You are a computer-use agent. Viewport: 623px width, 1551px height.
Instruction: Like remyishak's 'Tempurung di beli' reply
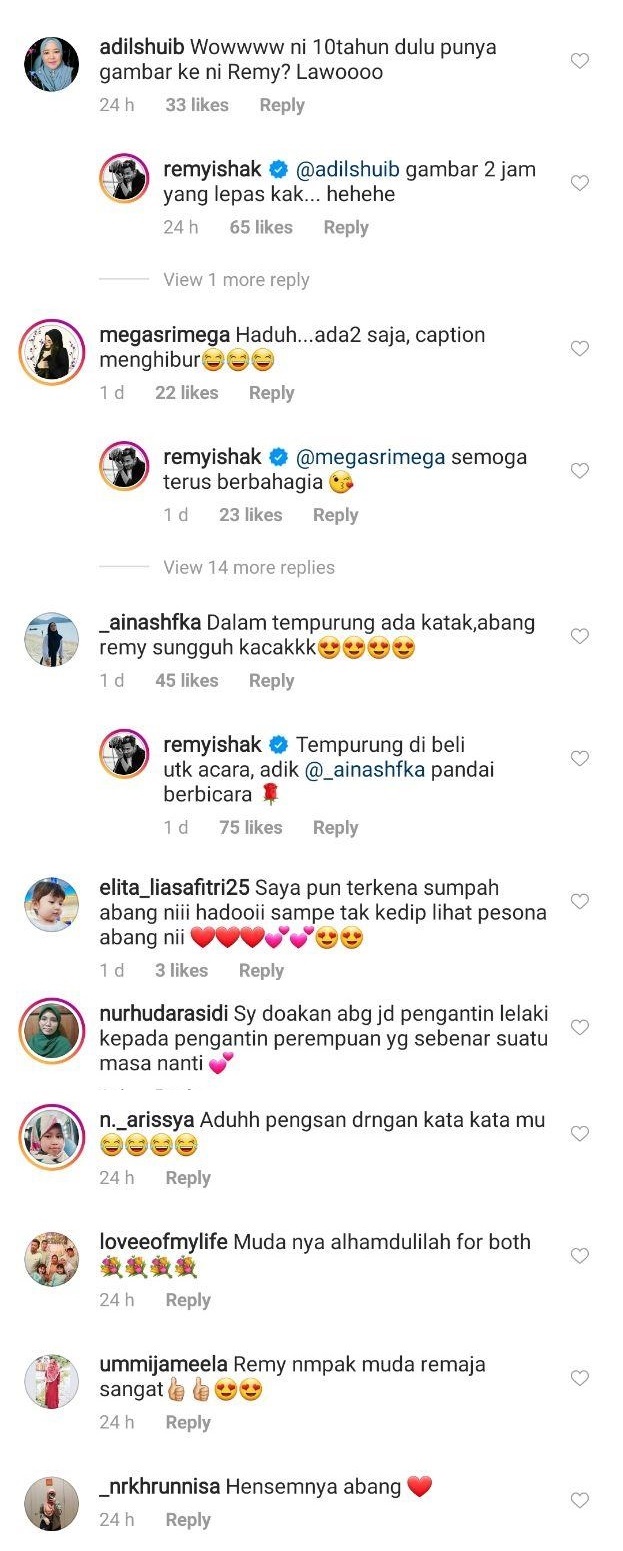pos(579,759)
